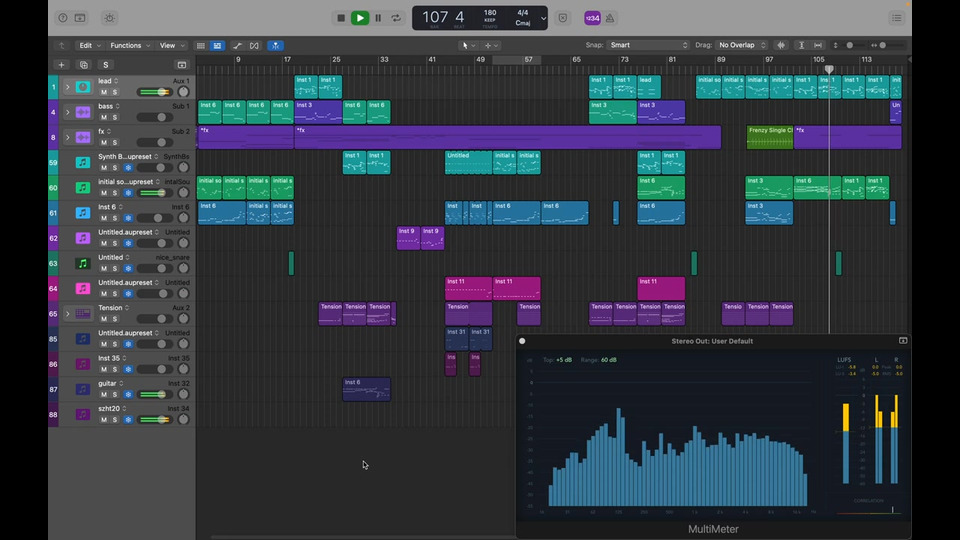Click the metronome icon in control bar
Screen dimensions: 960x540
click(x=610, y=18)
